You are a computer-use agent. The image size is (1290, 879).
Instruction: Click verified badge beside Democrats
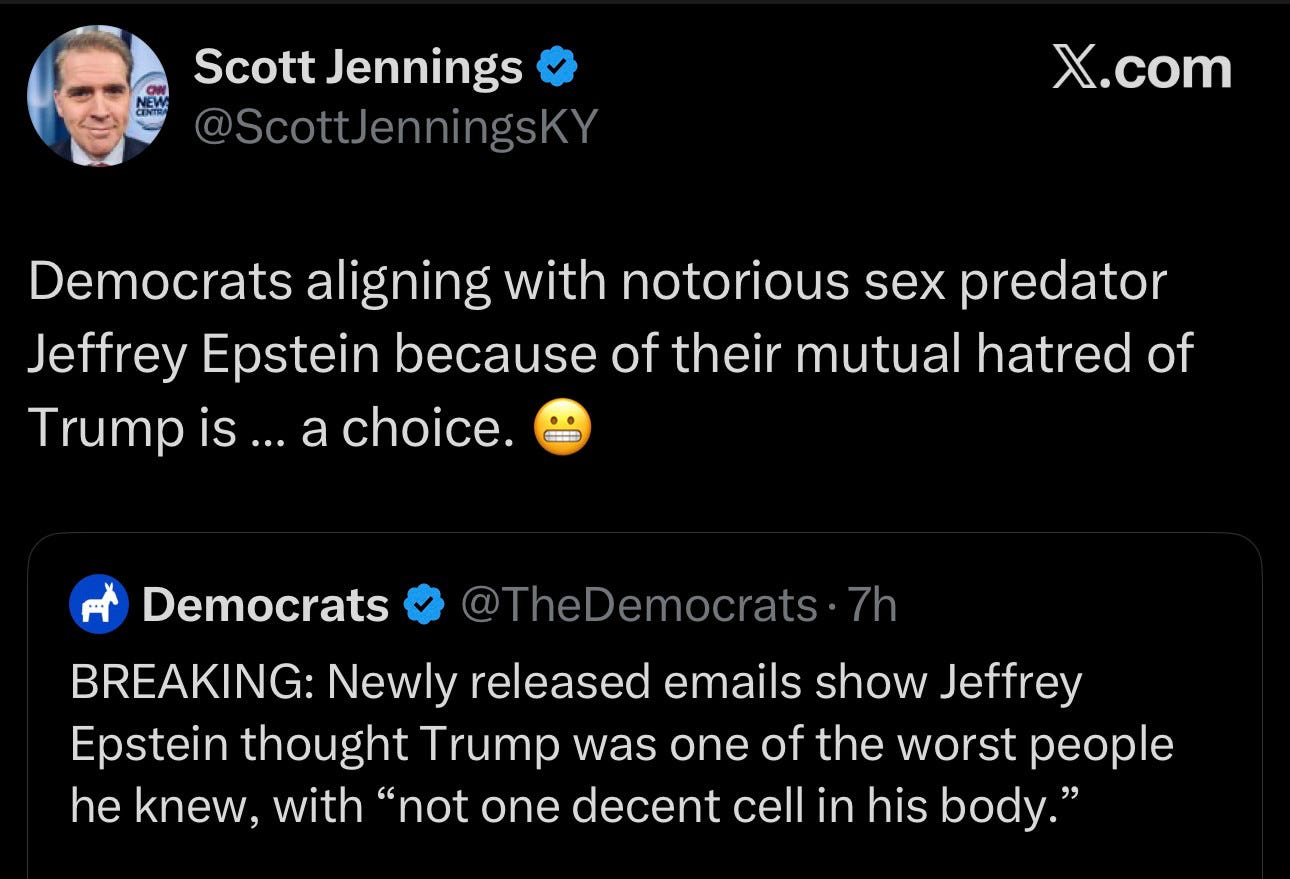pyautogui.click(x=423, y=605)
